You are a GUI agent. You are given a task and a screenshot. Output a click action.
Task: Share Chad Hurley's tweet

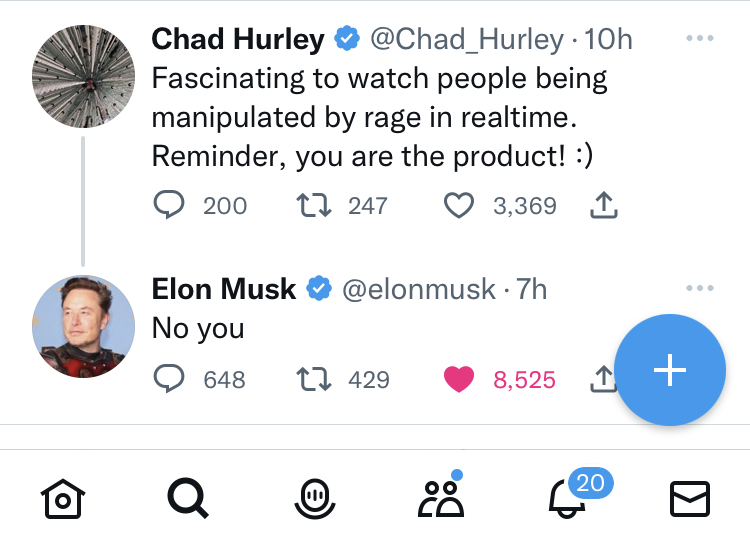click(603, 206)
